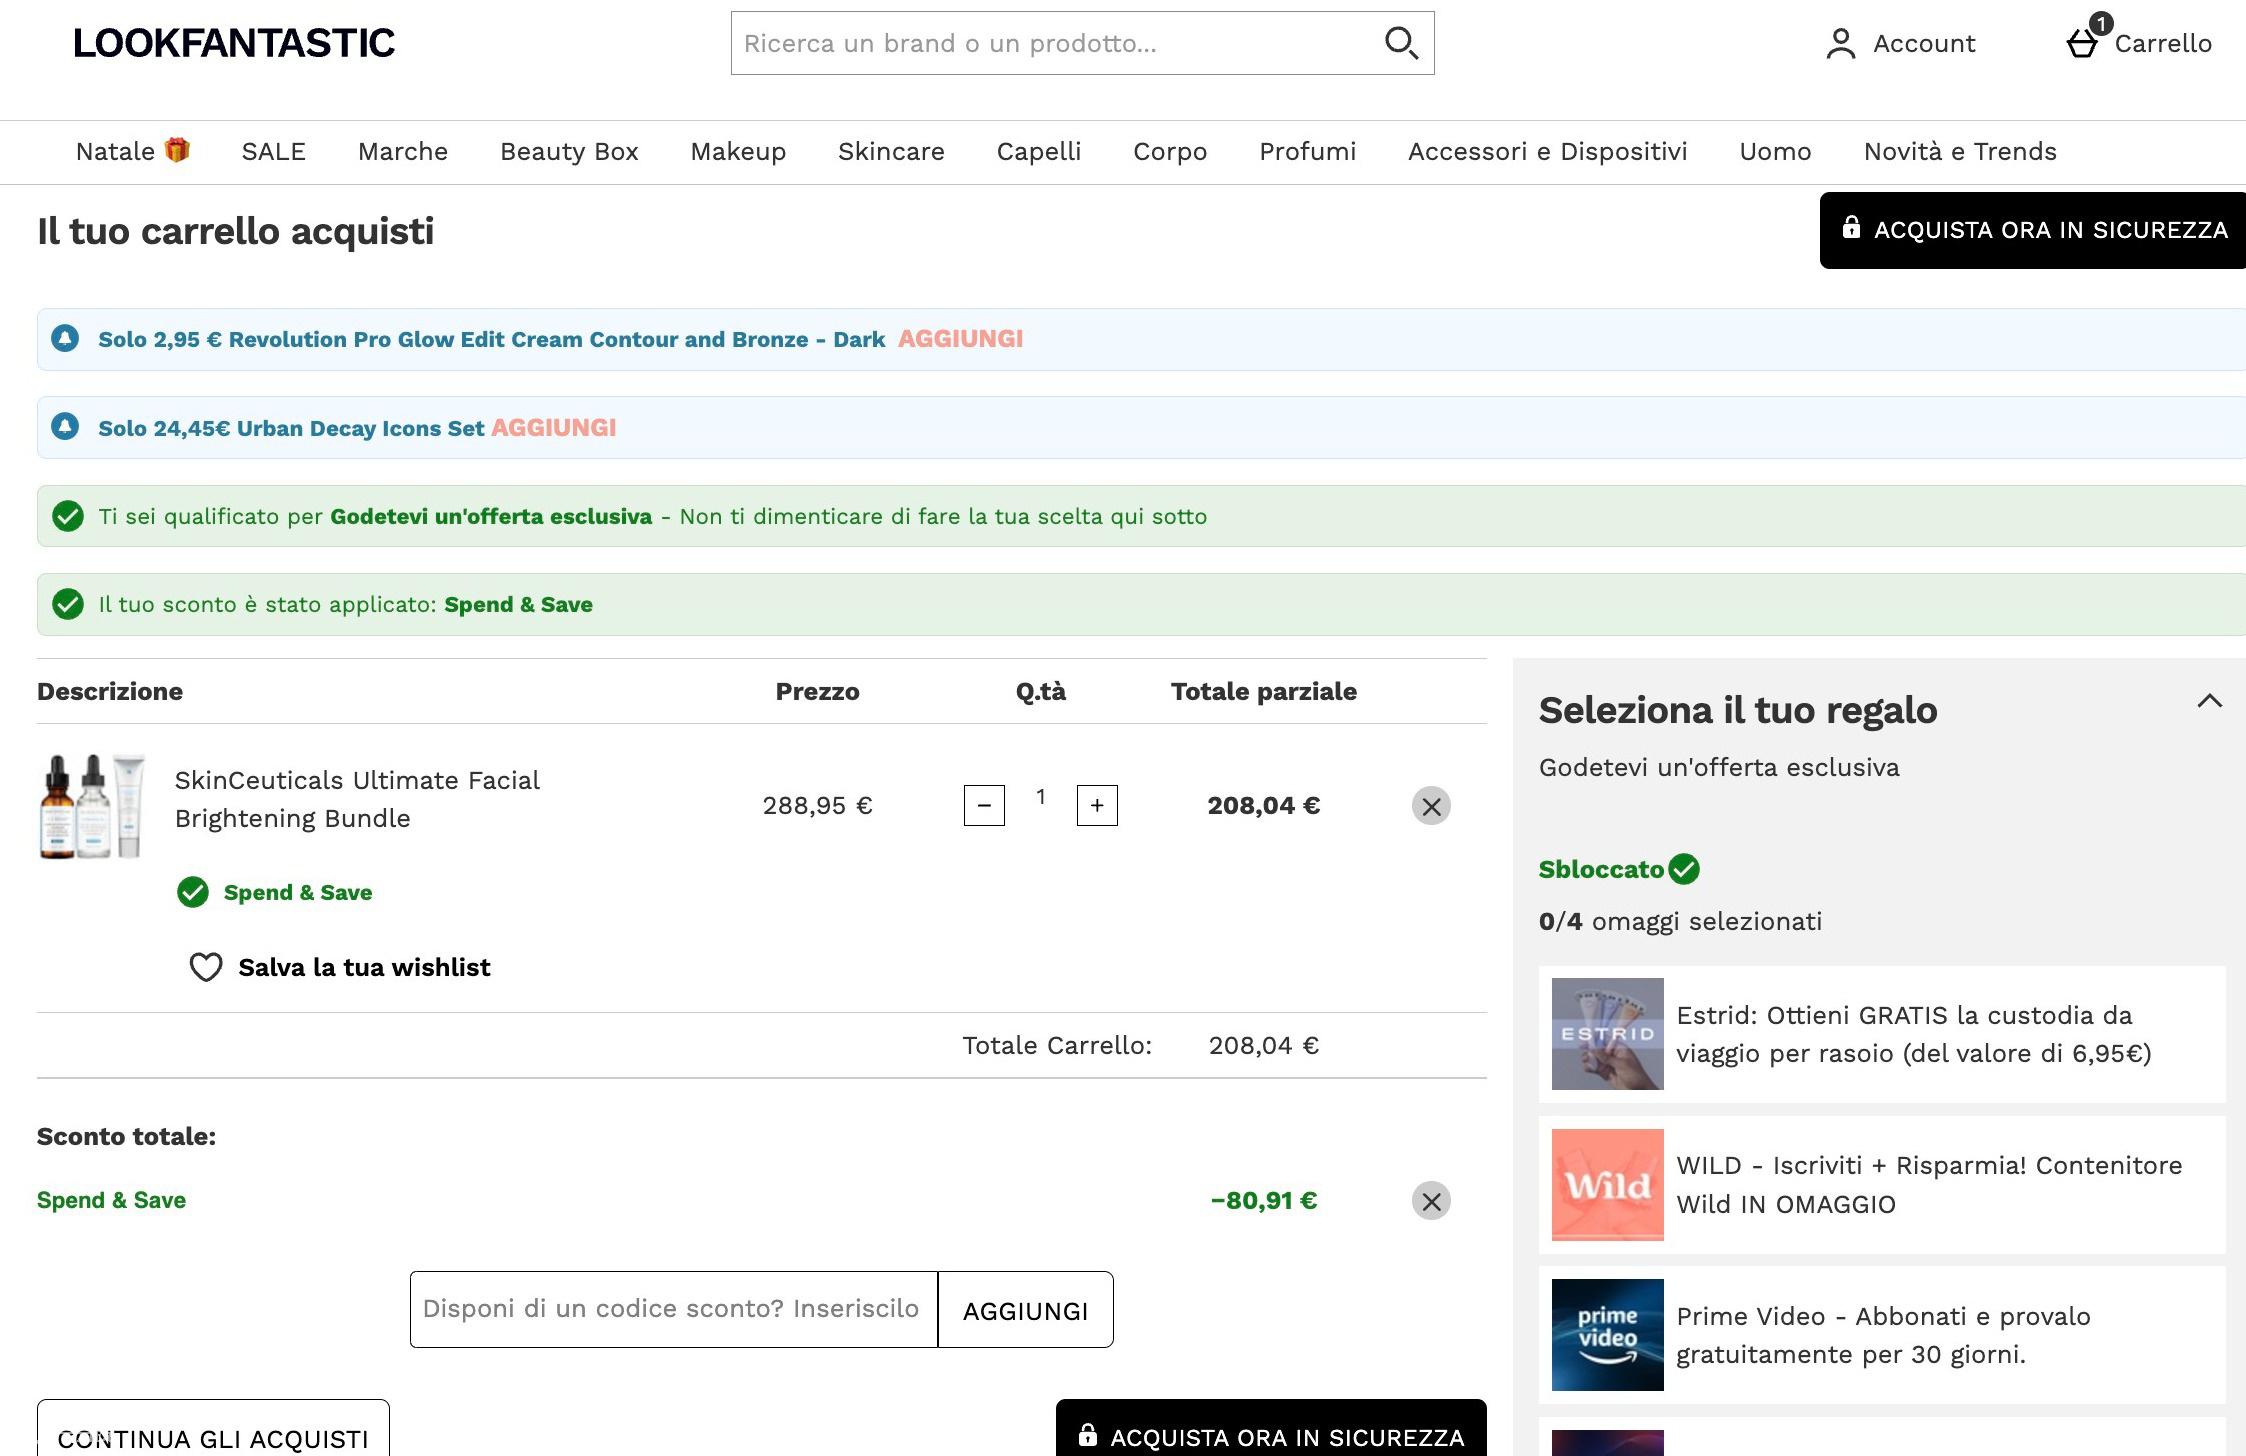The height and width of the screenshot is (1456, 2246).
Task: Click the bell icon for Urban Decay offer
Action: (65, 427)
